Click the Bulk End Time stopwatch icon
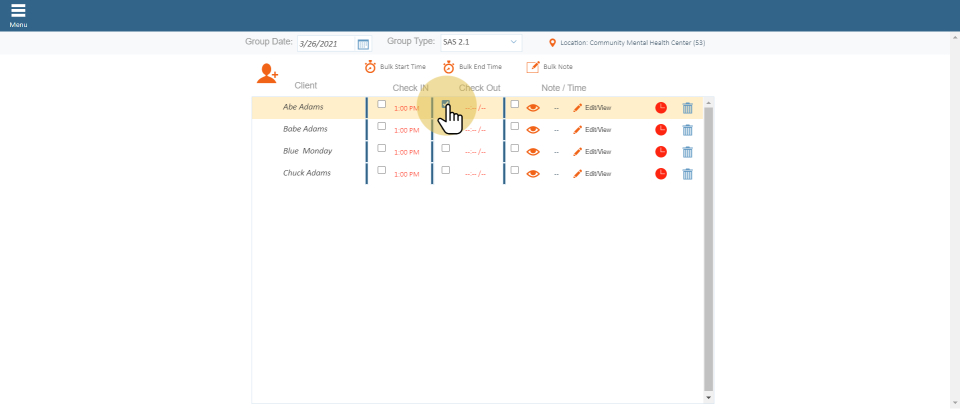This screenshot has width=960, height=410. tap(449, 67)
